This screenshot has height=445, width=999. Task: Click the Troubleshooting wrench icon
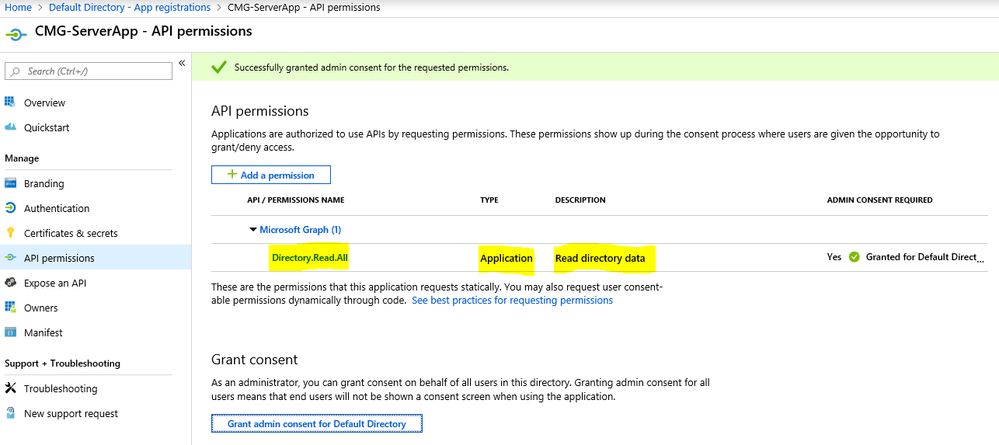(11, 389)
